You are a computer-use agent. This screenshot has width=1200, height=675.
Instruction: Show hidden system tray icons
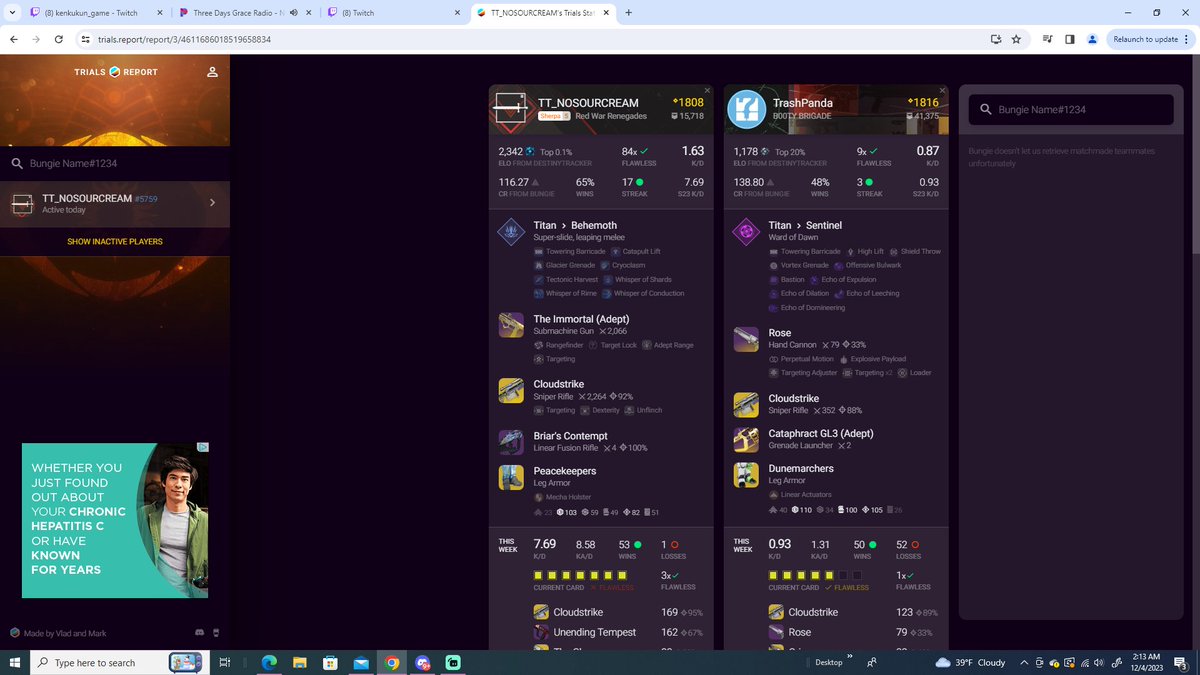tap(1023, 662)
